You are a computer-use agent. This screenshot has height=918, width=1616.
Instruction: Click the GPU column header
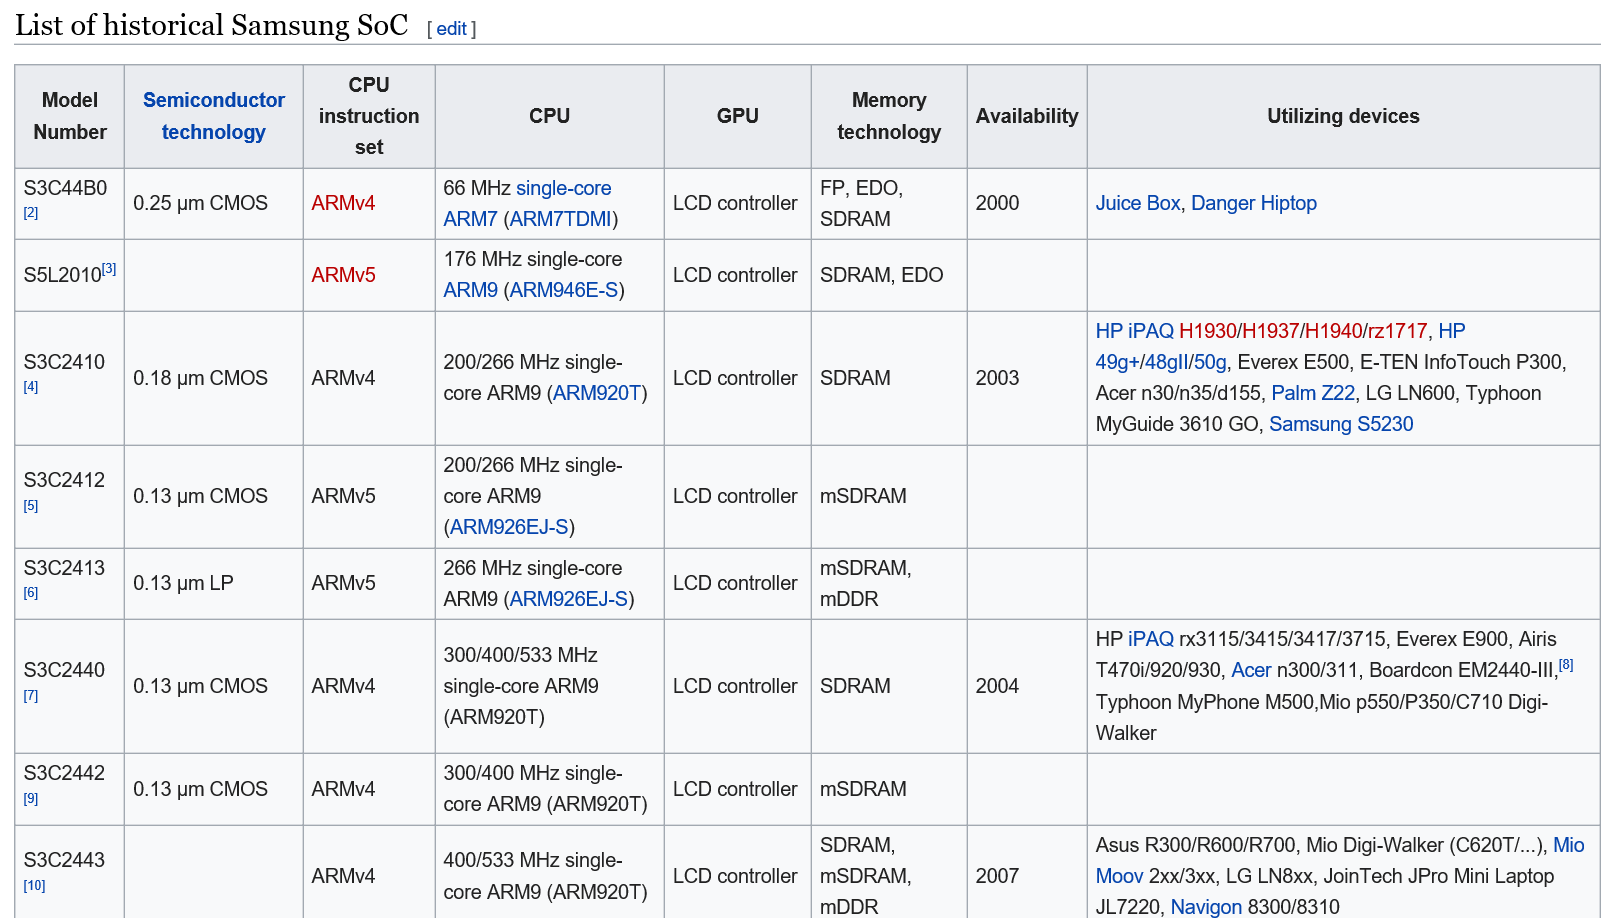tap(738, 116)
